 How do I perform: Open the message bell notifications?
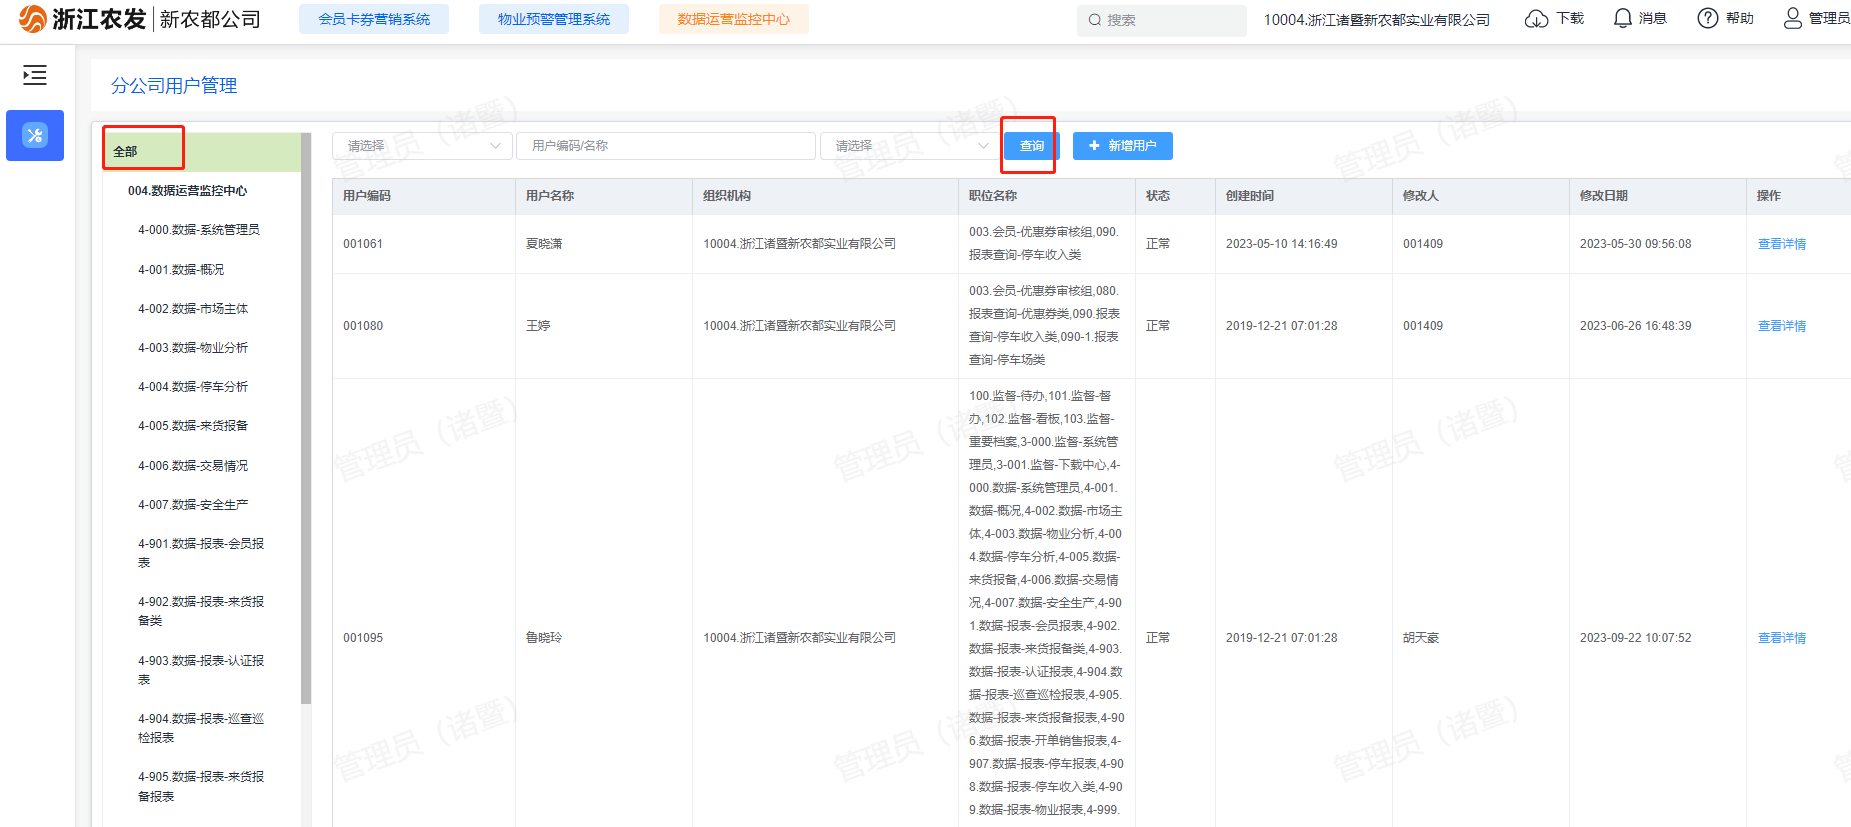[1623, 19]
